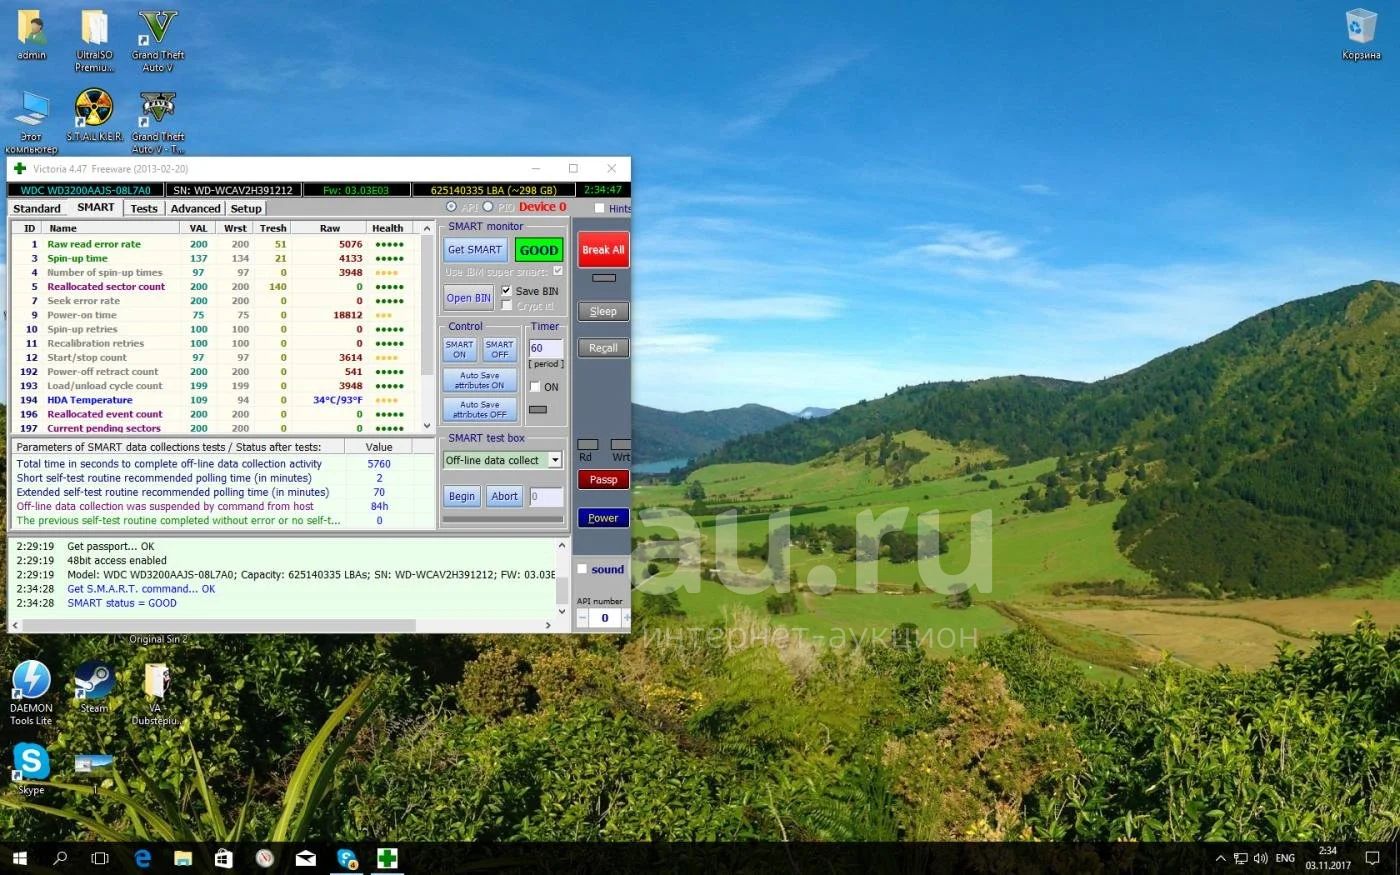Open the STALKER desktop shortcut icon

coord(94,111)
